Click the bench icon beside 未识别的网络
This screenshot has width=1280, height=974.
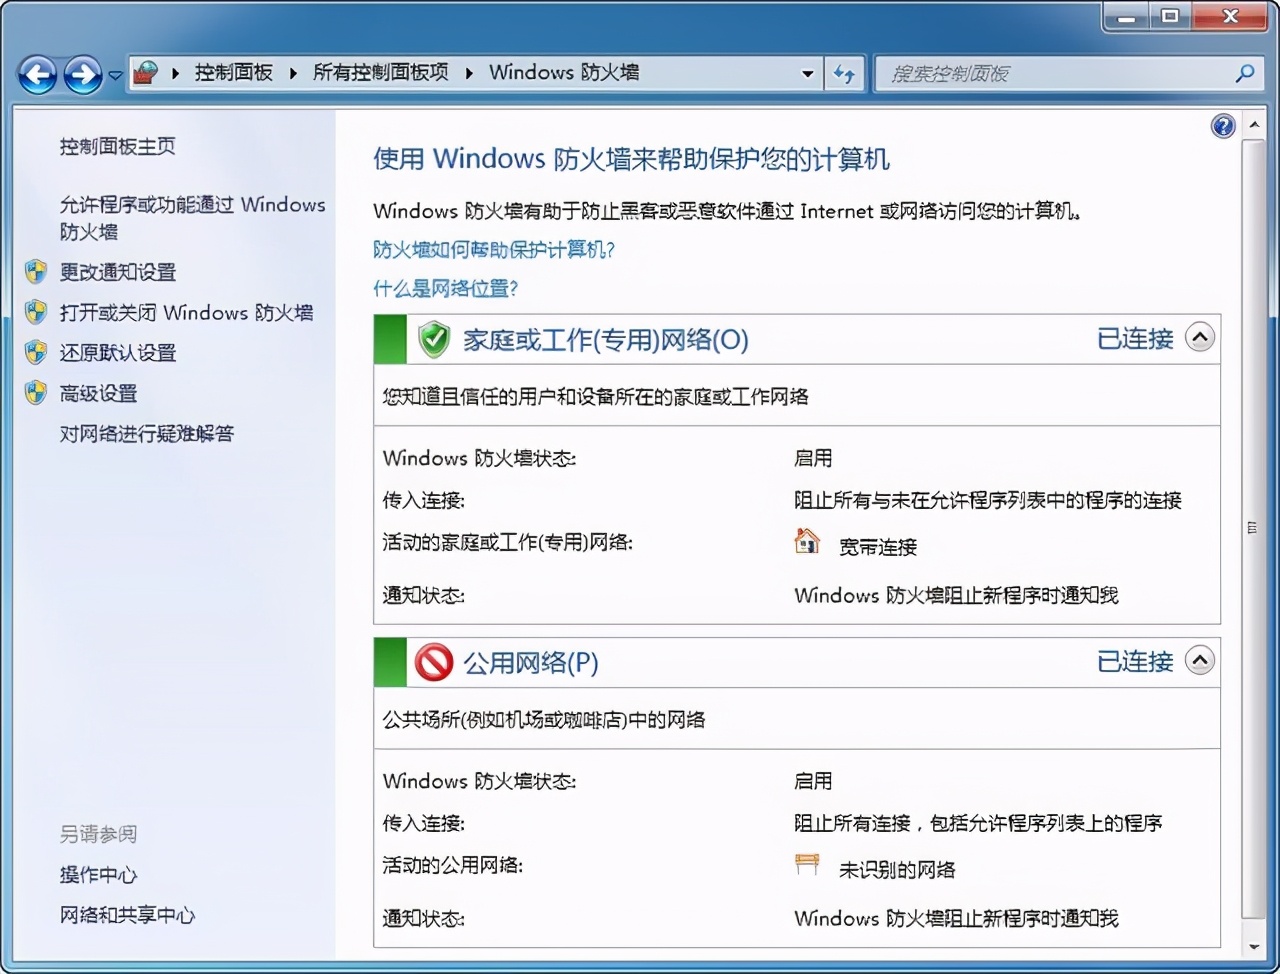tap(806, 863)
